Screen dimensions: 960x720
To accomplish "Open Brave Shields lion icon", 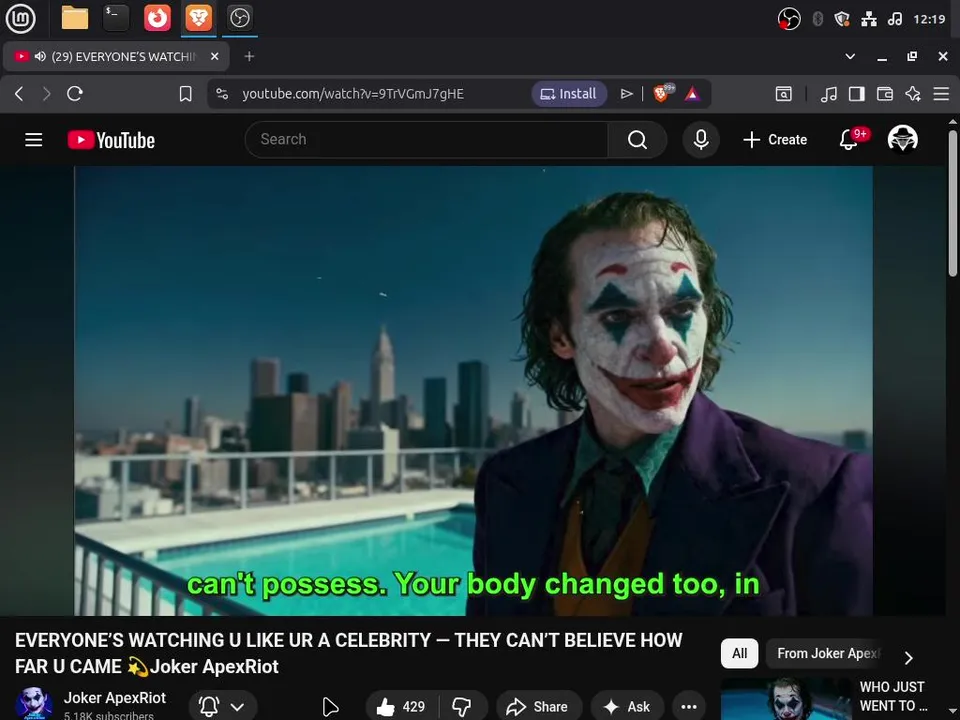I will tap(661, 94).
